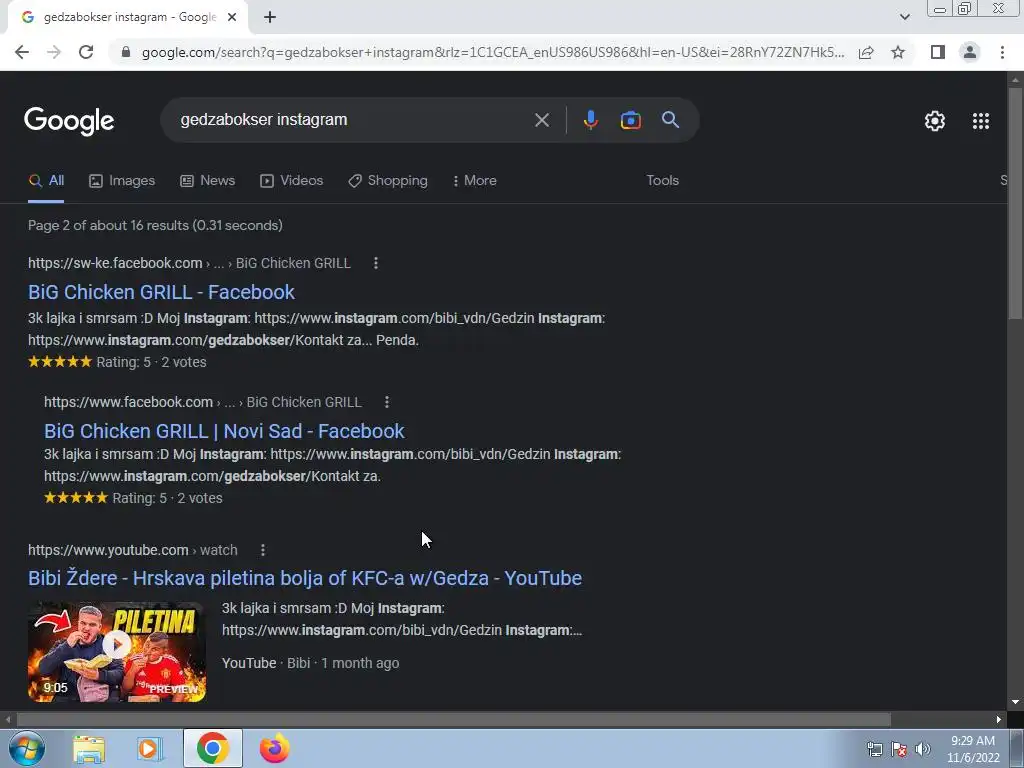This screenshot has width=1024, height=768.
Task: Open a new browser tab
Action: pyautogui.click(x=270, y=17)
